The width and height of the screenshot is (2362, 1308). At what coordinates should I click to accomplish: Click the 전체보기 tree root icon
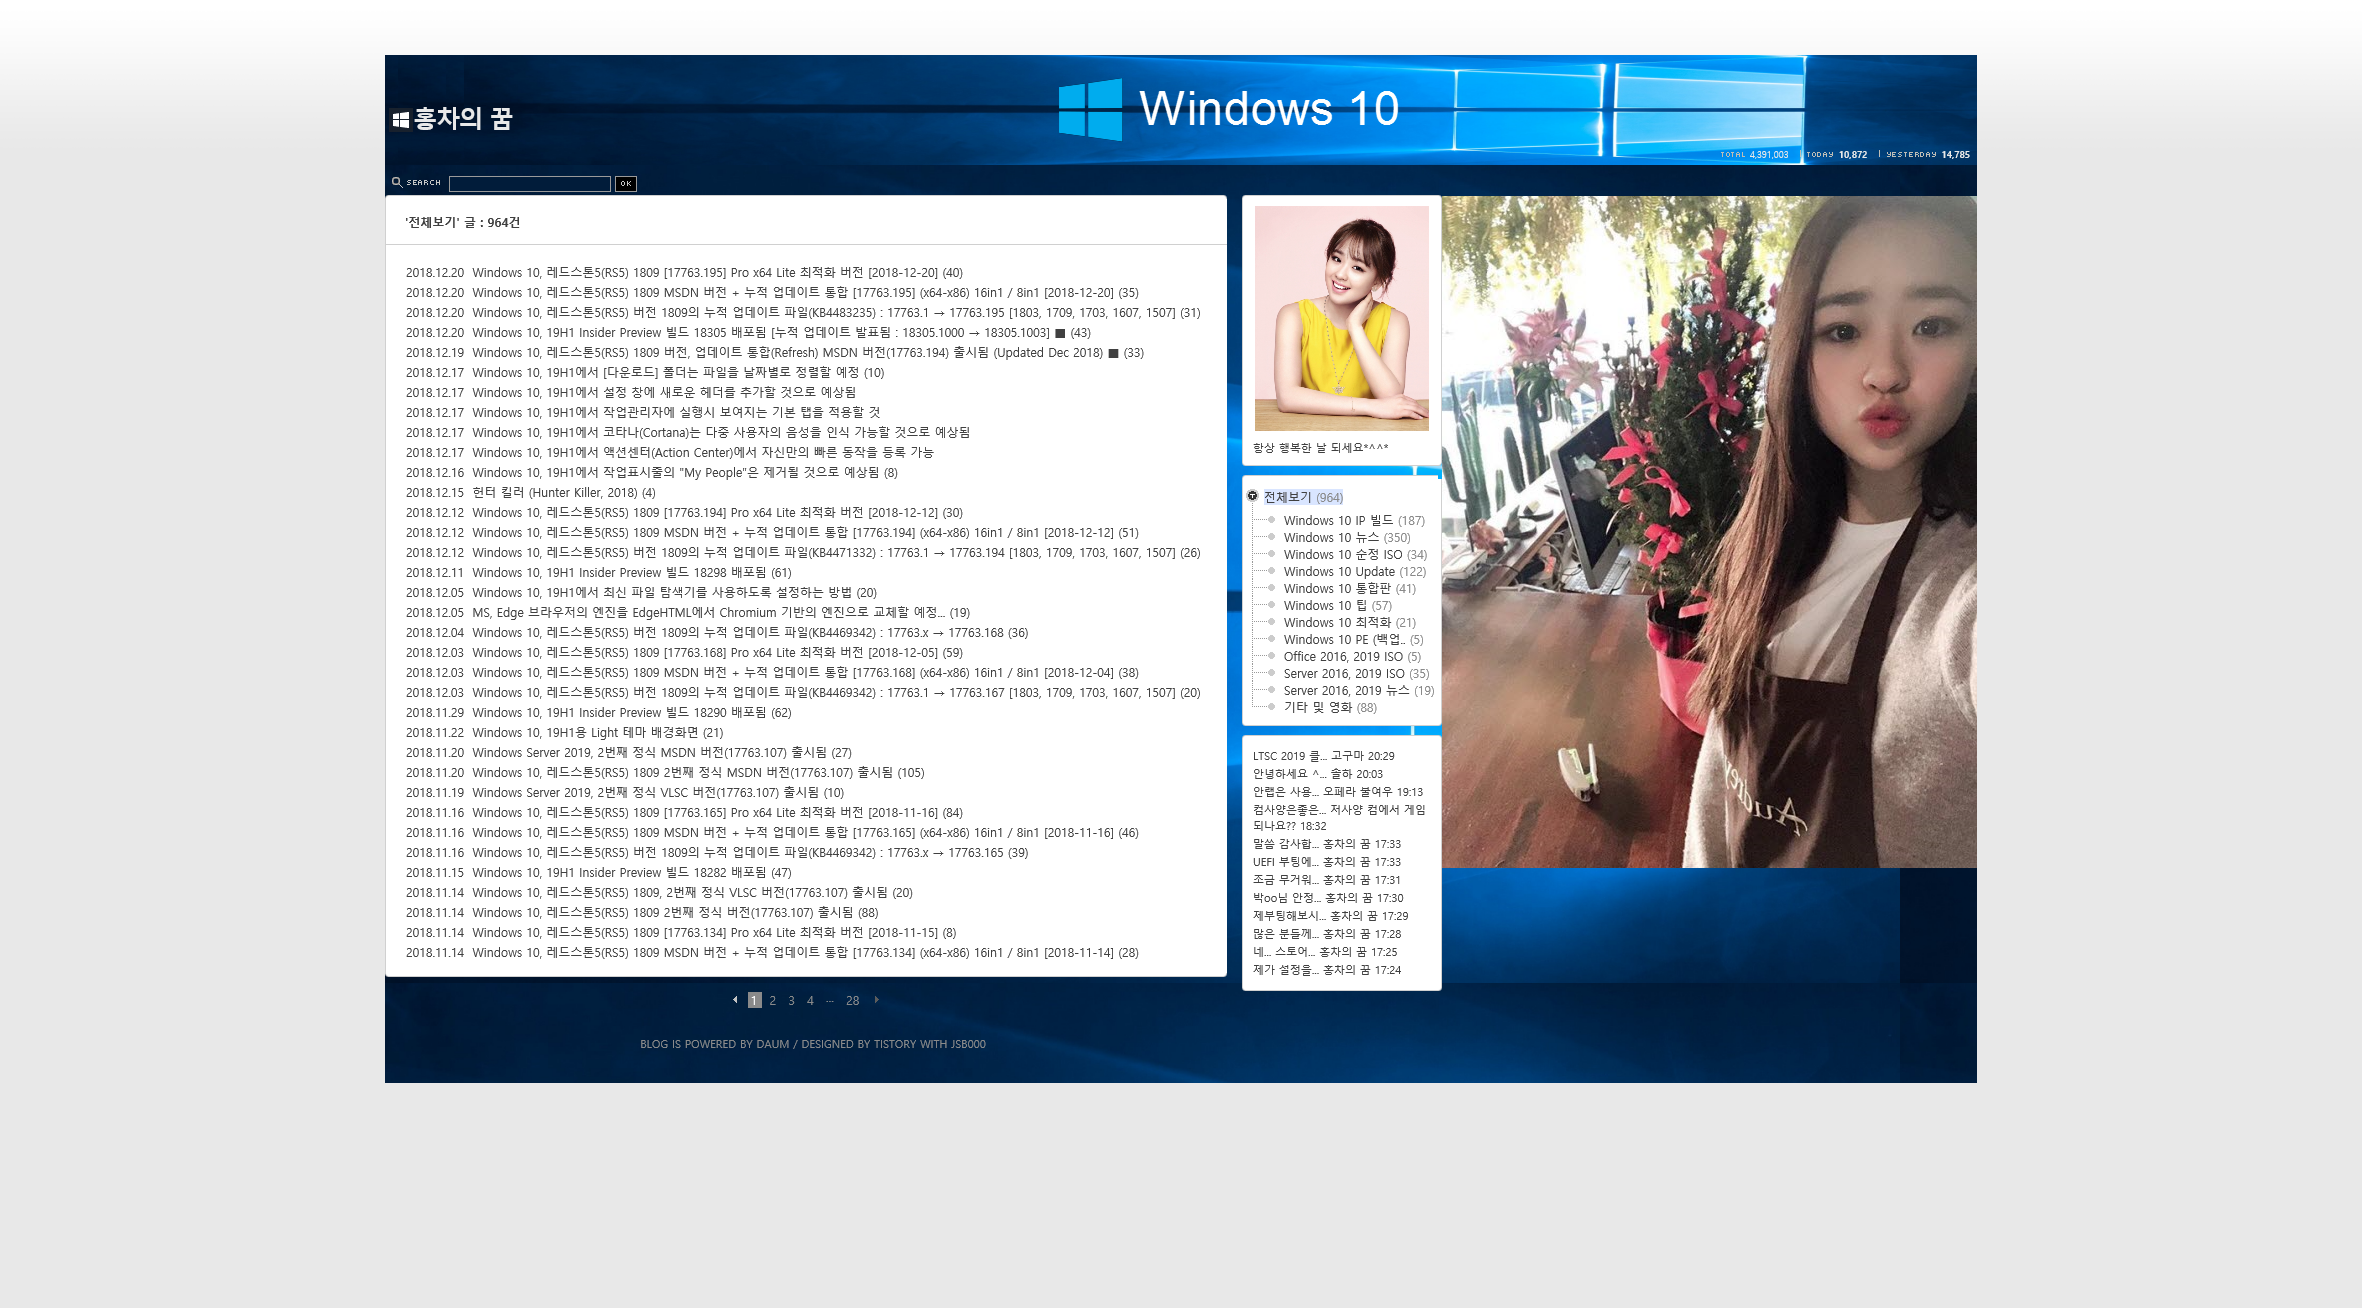[x=1252, y=496]
